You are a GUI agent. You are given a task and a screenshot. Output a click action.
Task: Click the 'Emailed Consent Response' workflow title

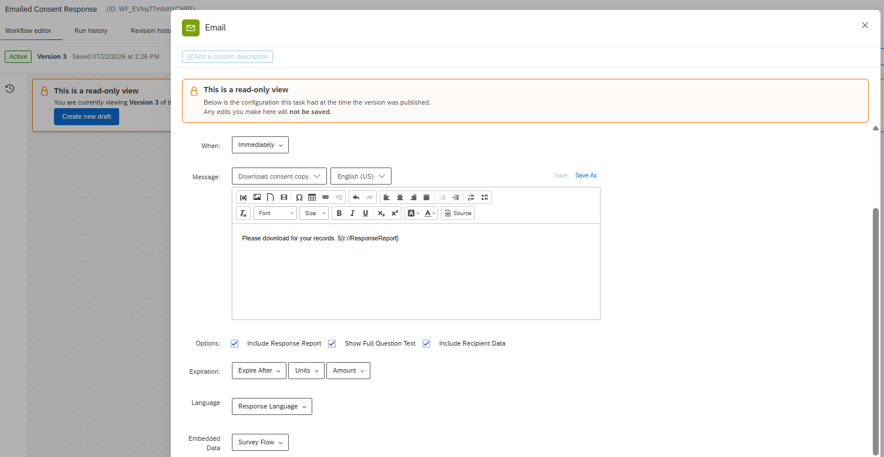coord(51,10)
